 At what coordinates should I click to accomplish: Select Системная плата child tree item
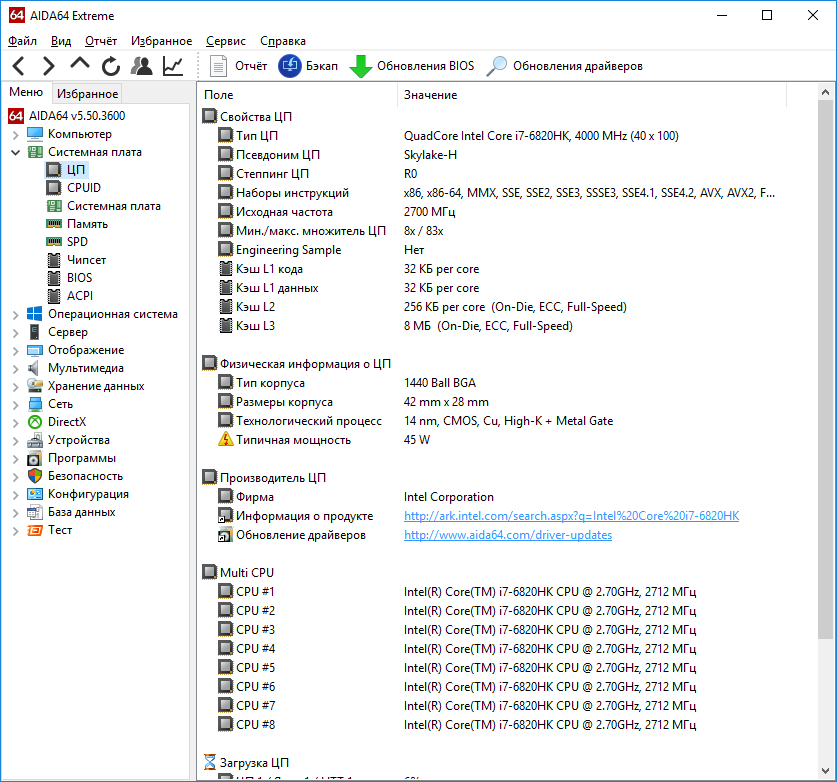104,206
